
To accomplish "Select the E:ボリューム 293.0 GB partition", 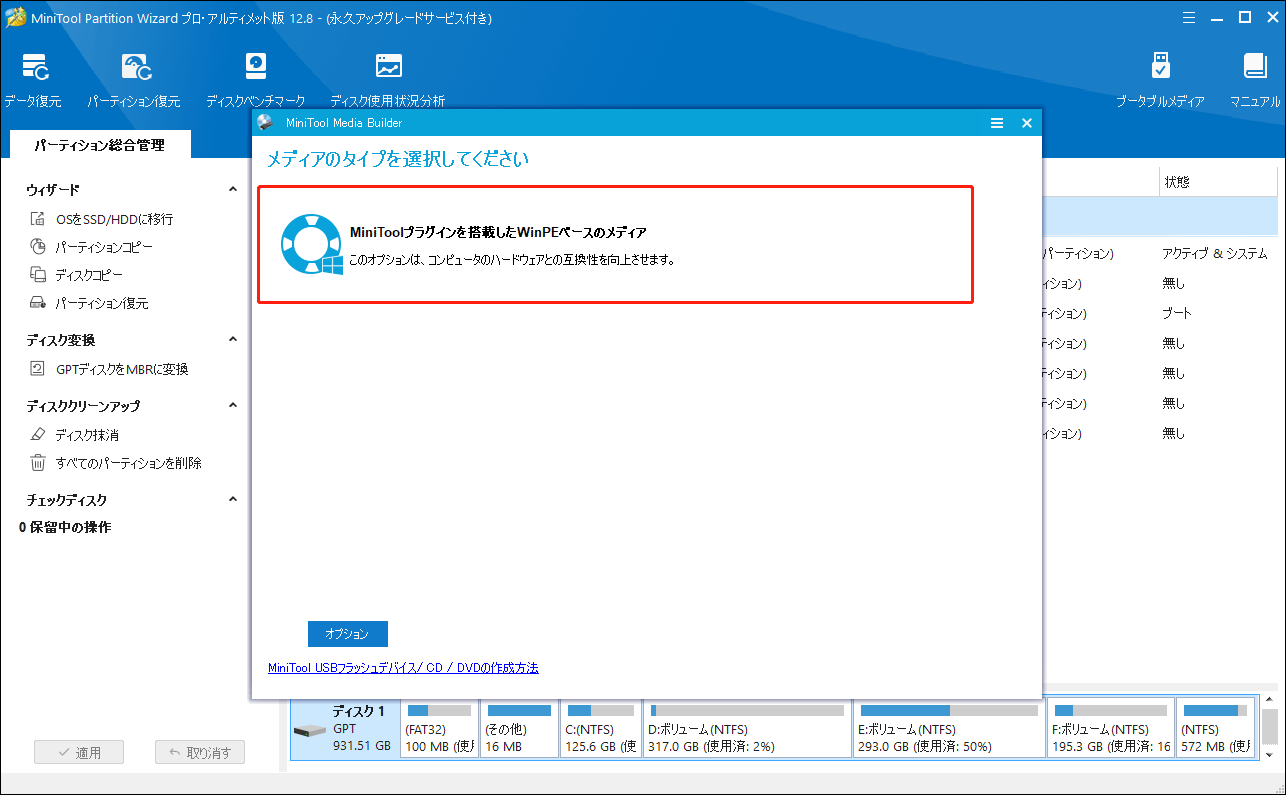I will [949, 728].
